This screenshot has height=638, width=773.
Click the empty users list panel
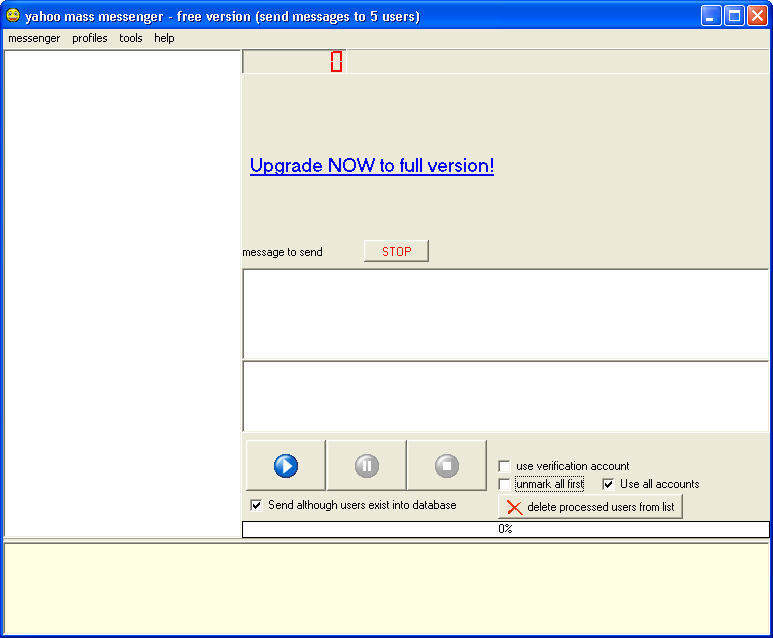[x=122, y=293]
